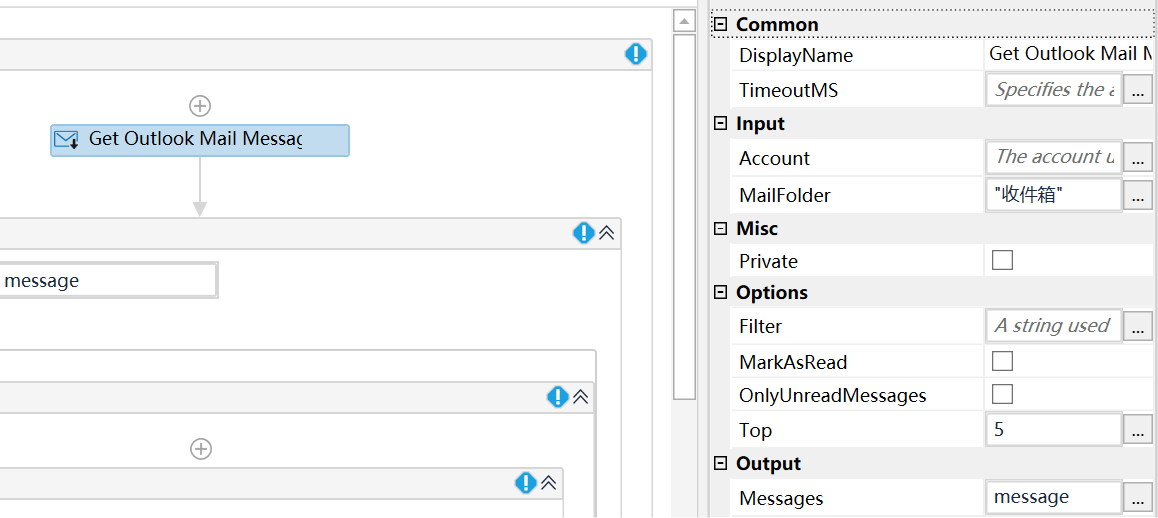Enable the OnlyUnreadMessages checkbox

pos(1002,395)
